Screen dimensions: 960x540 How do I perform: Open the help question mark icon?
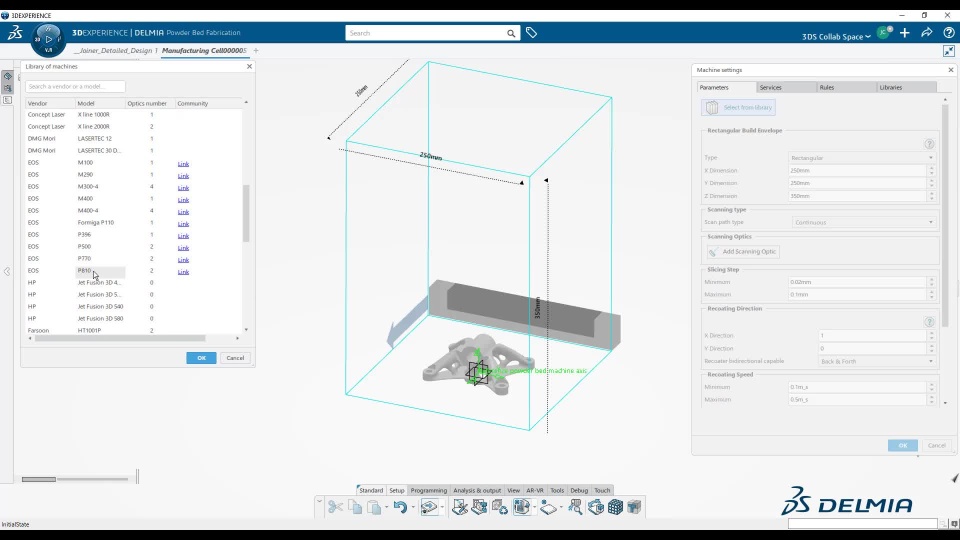click(948, 33)
